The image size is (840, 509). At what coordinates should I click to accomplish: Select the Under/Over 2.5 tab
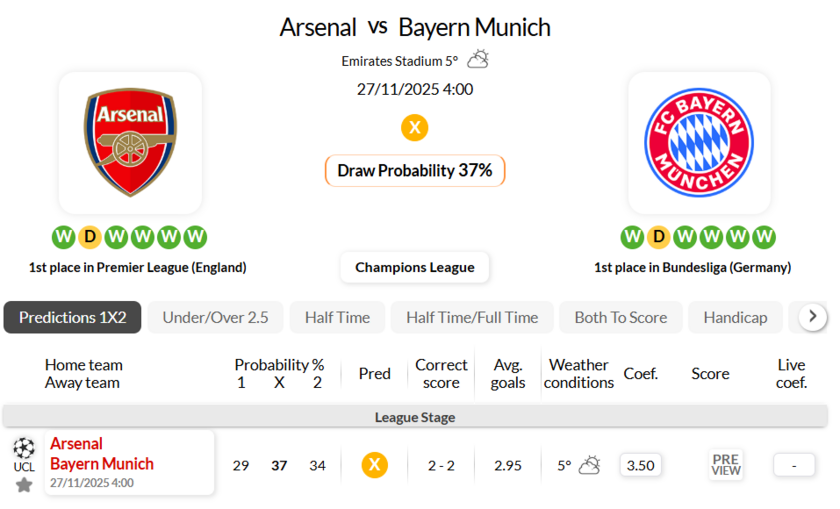coord(215,317)
